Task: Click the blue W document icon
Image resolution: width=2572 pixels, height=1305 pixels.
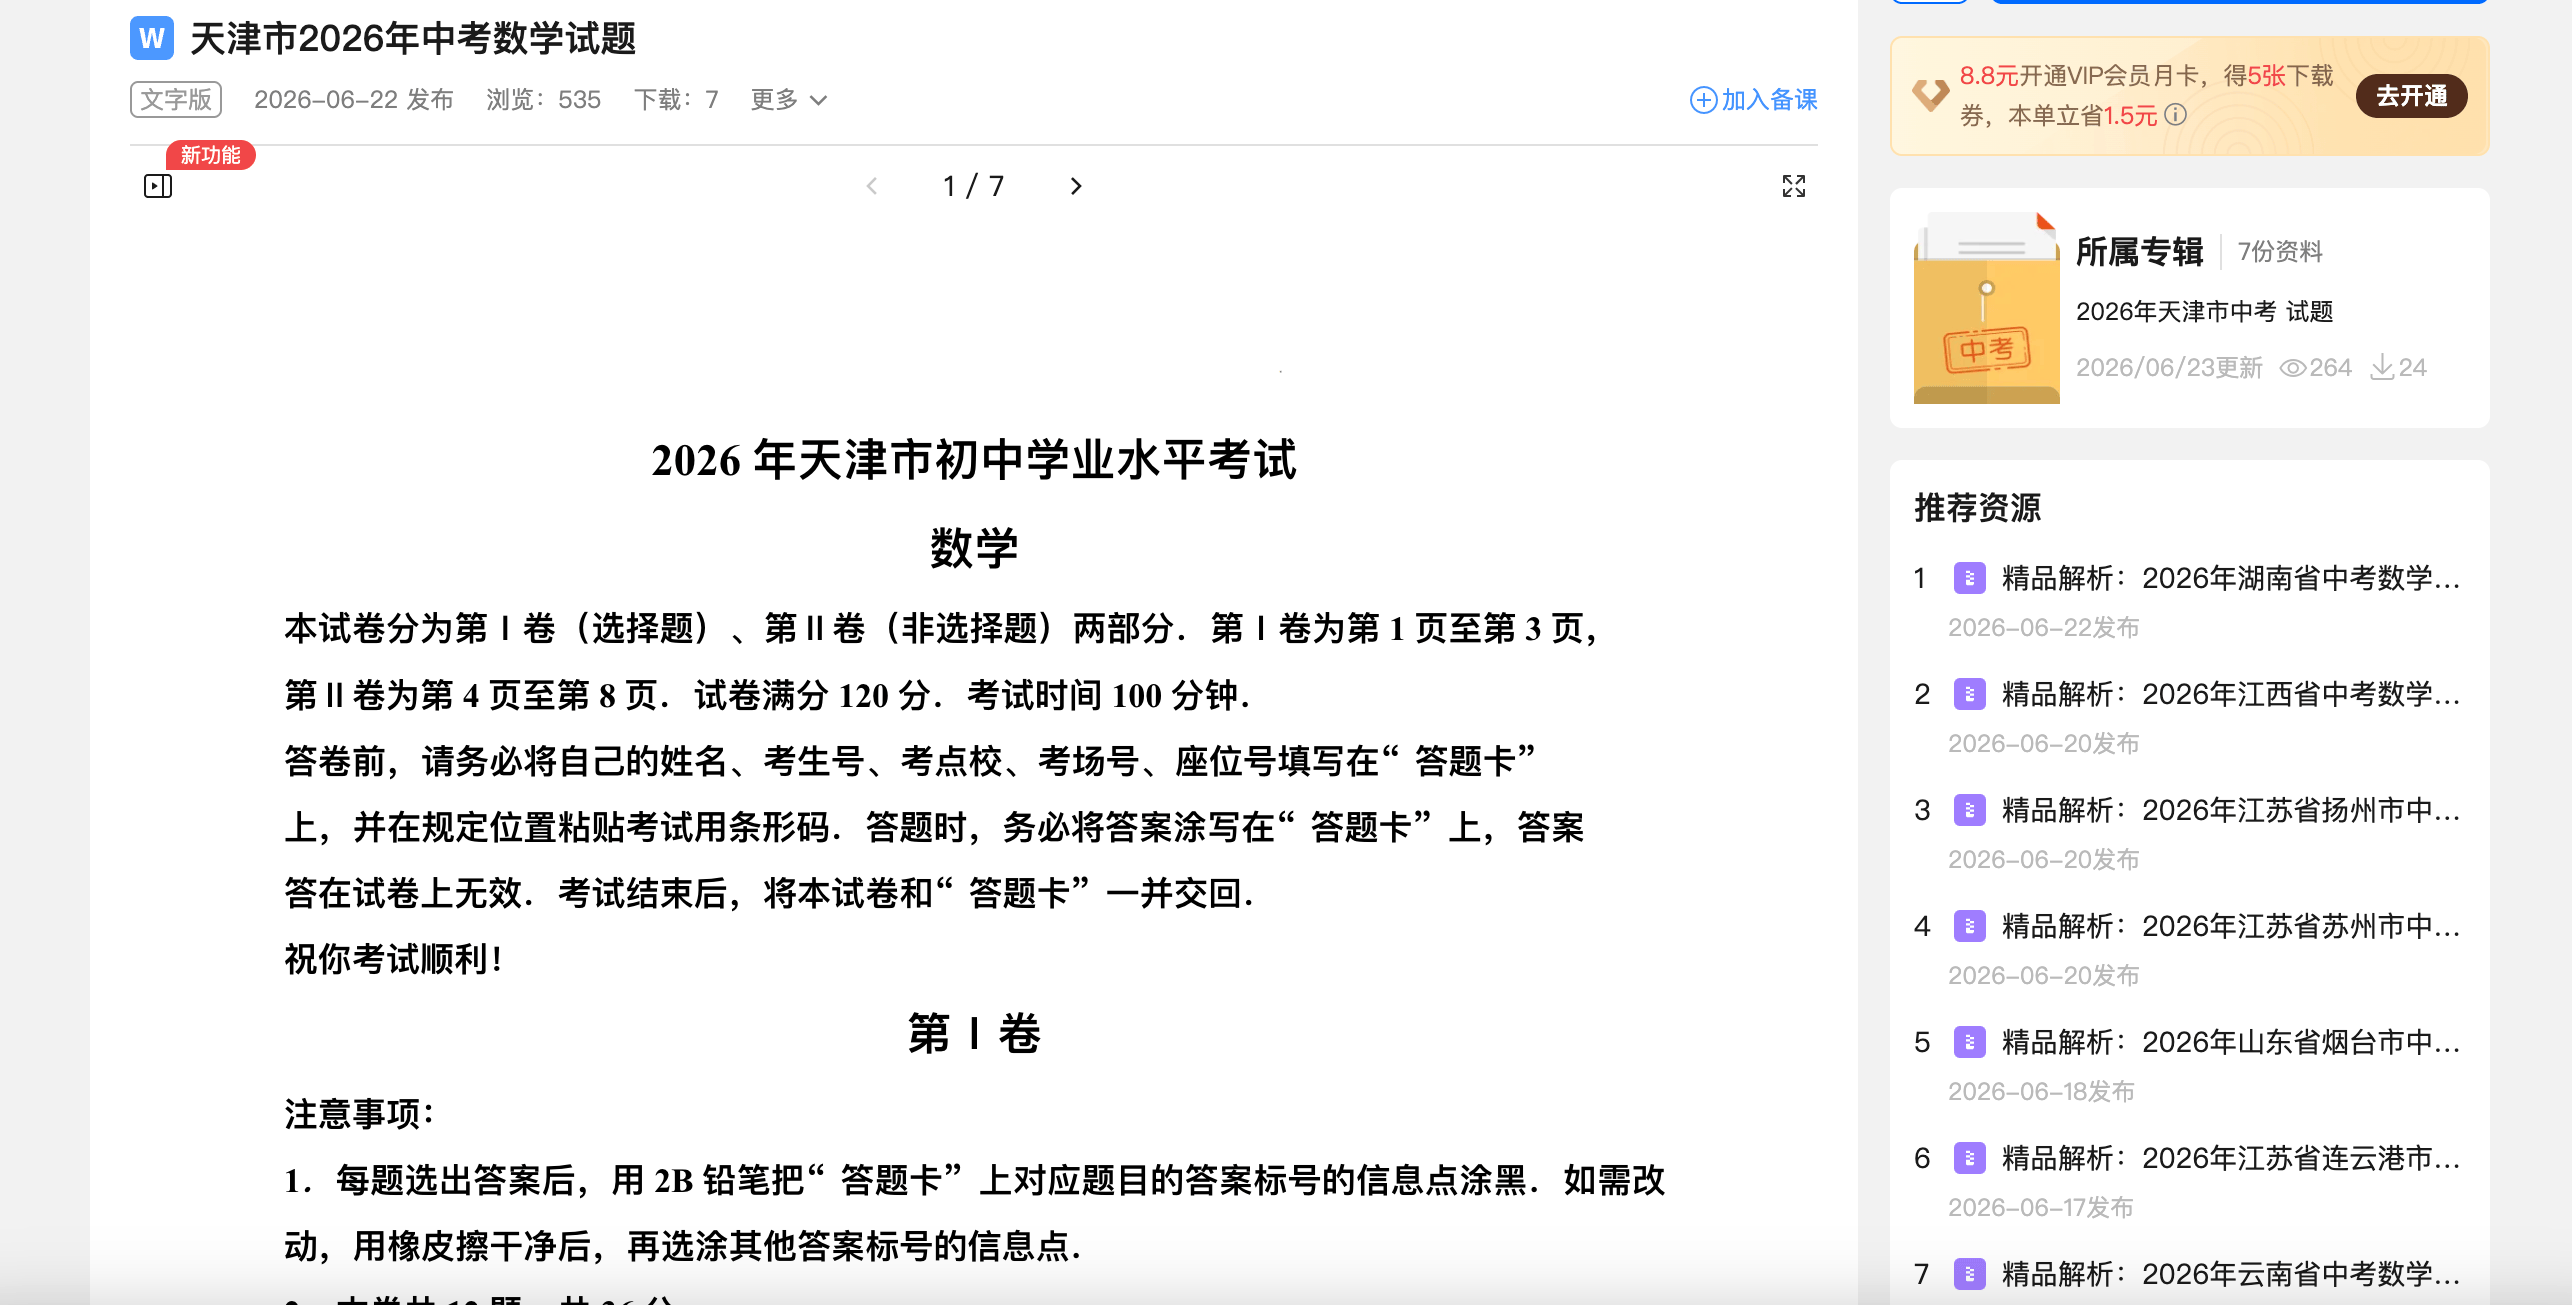Action: point(152,38)
